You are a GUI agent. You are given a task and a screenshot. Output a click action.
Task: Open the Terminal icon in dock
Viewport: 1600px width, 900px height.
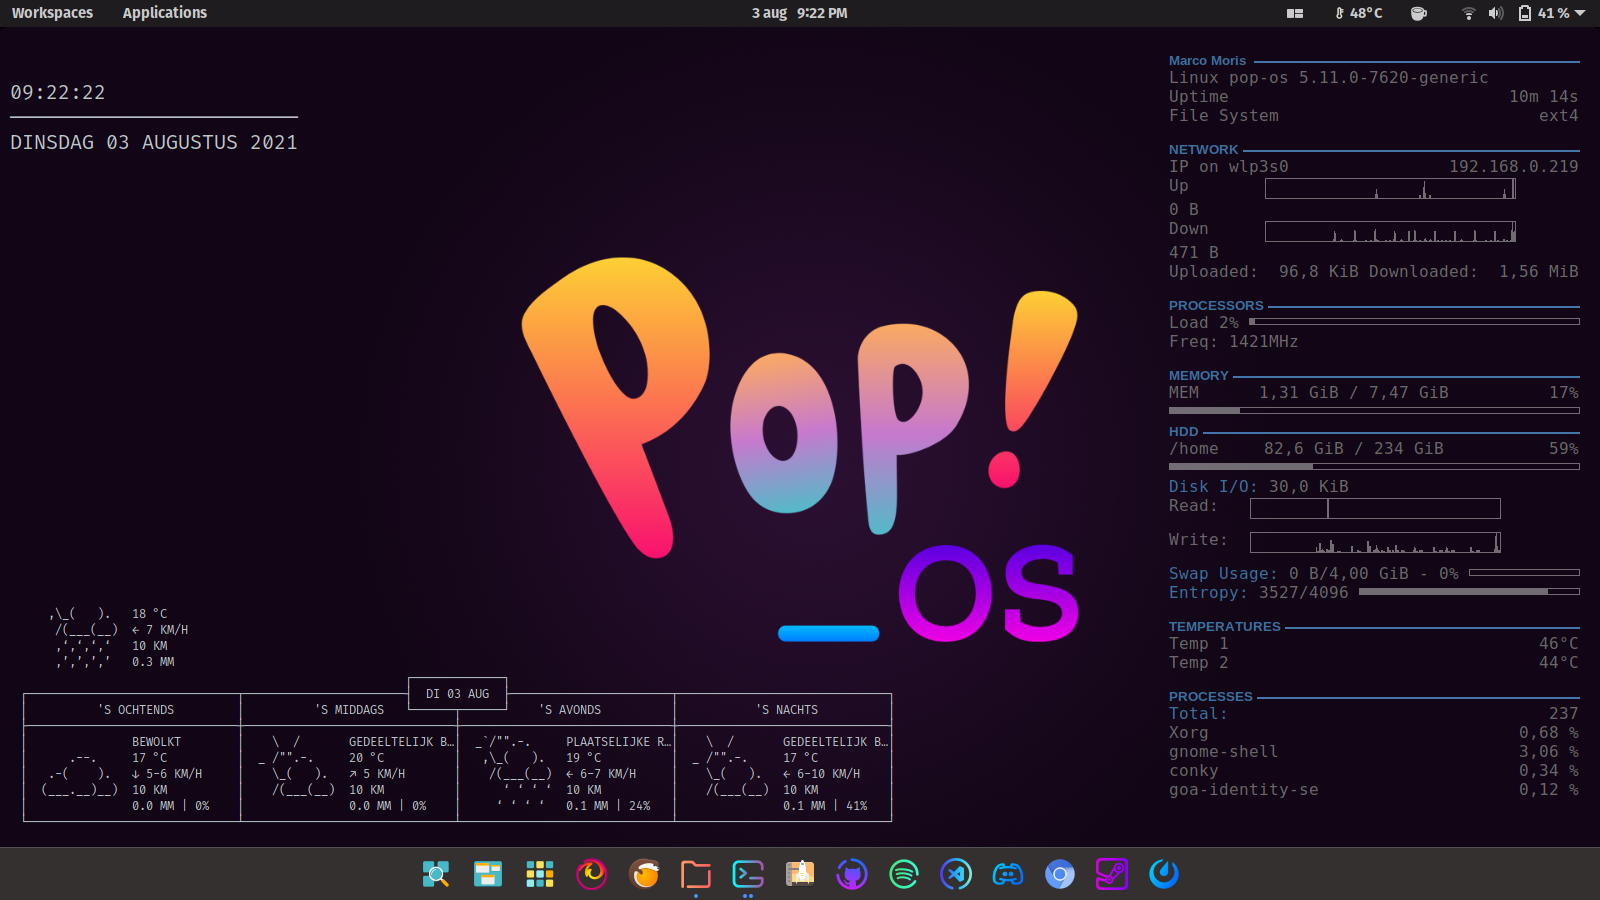coord(748,874)
